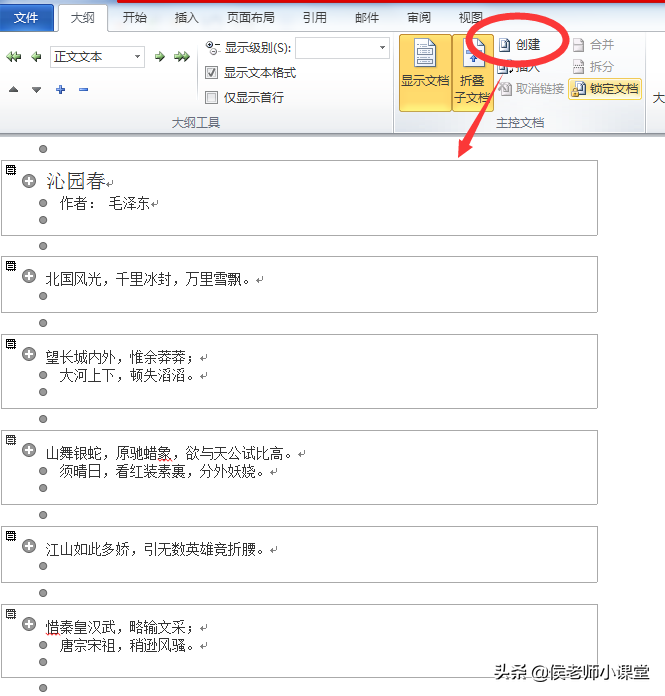Open the 文件 tab
This screenshot has width=665, height=696.
pyautogui.click(x=26, y=18)
